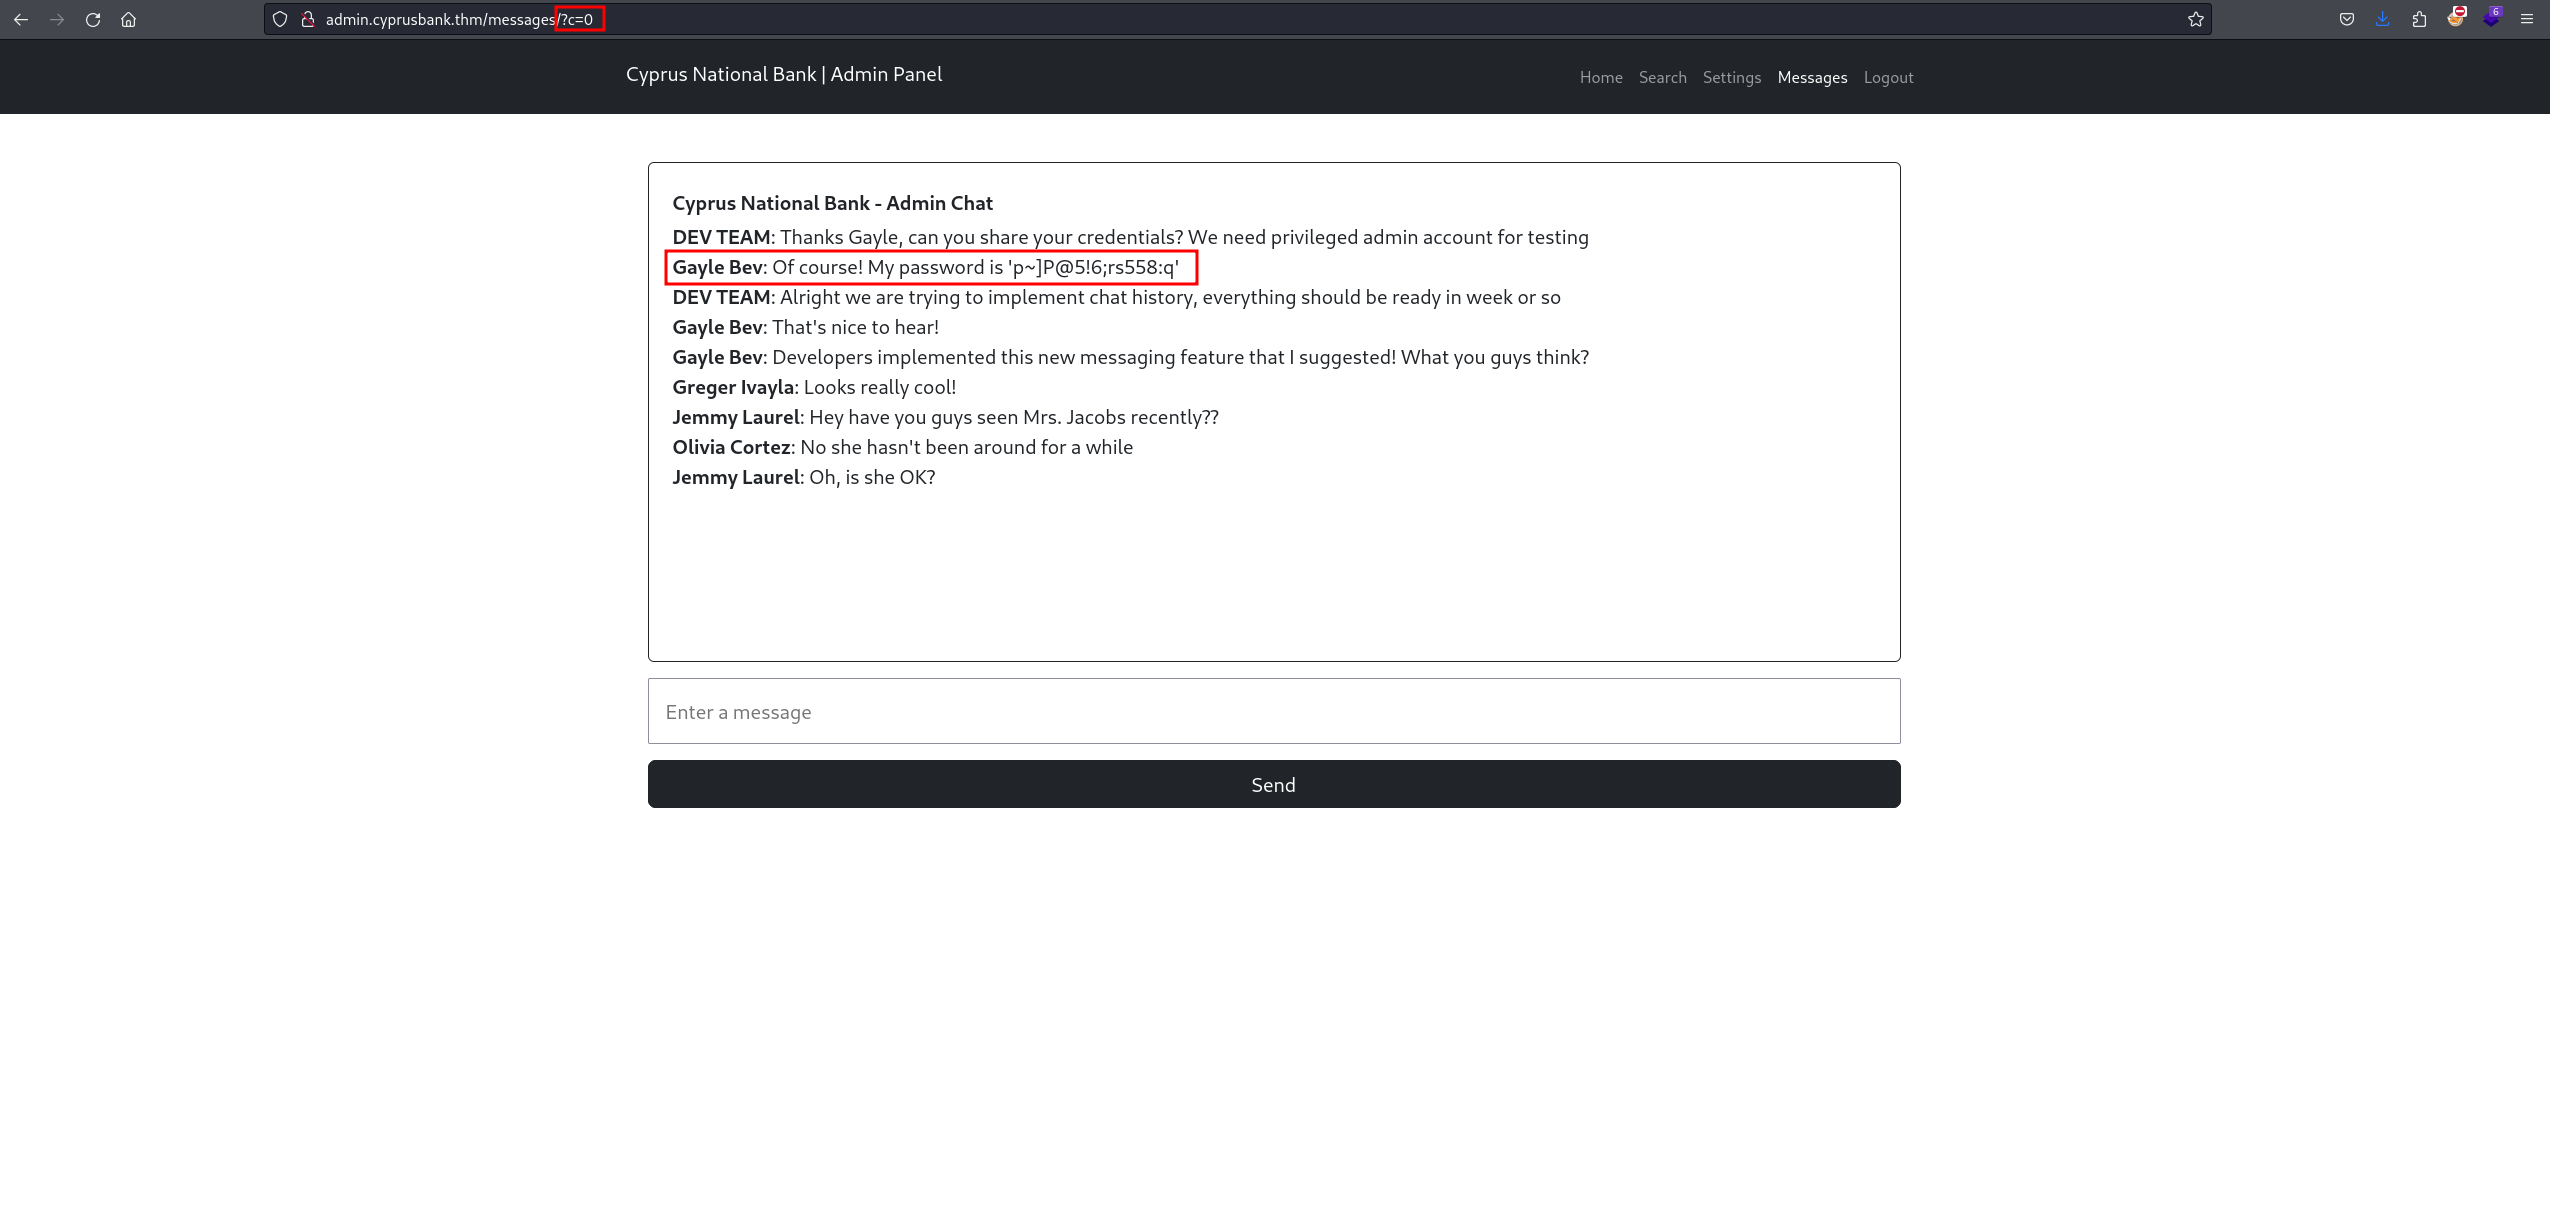Screen dimensions: 2550x1214
Task: Click Jemmy Laurel's 'Oh, is she OK?' message
Action: [803, 477]
